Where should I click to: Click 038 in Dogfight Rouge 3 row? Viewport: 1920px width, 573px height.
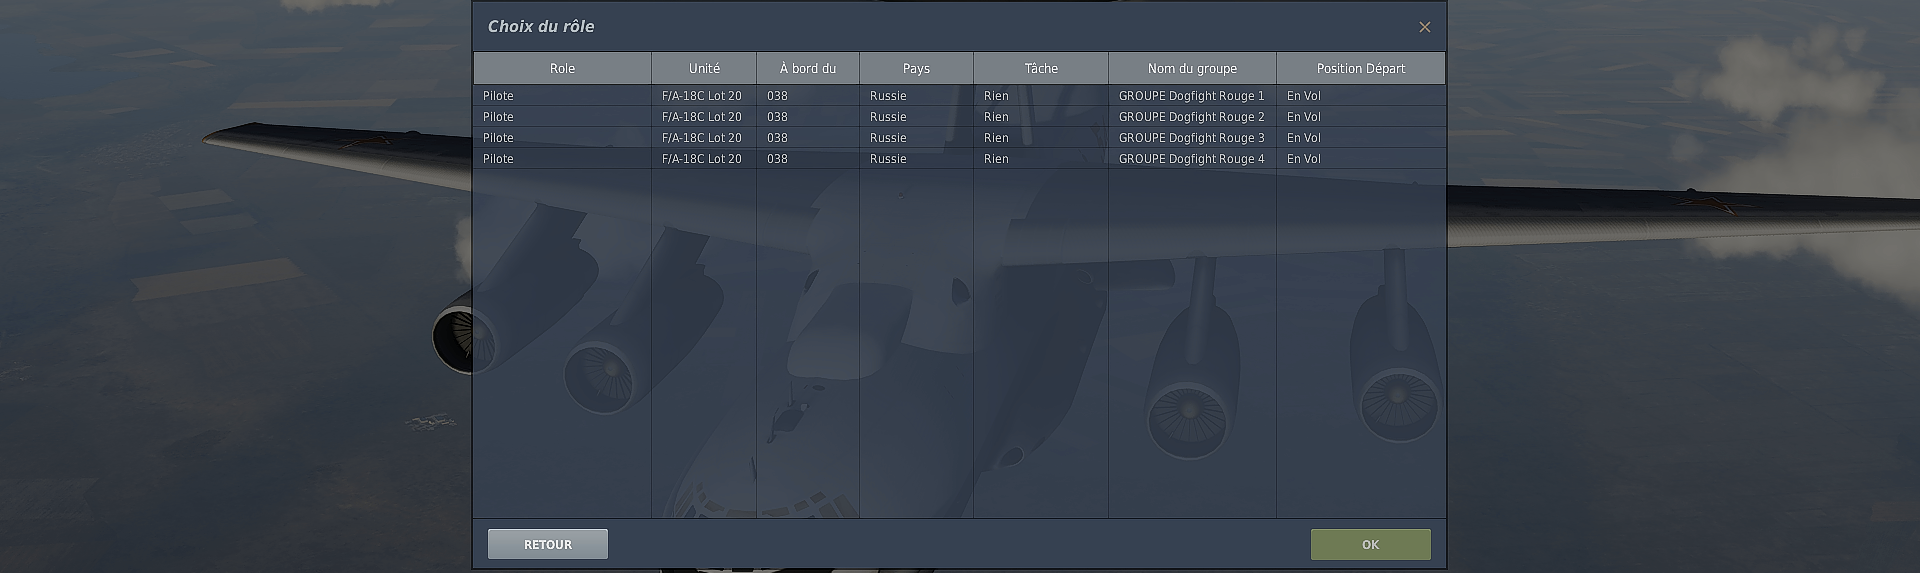pyautogui.click(x=777, y=138)
